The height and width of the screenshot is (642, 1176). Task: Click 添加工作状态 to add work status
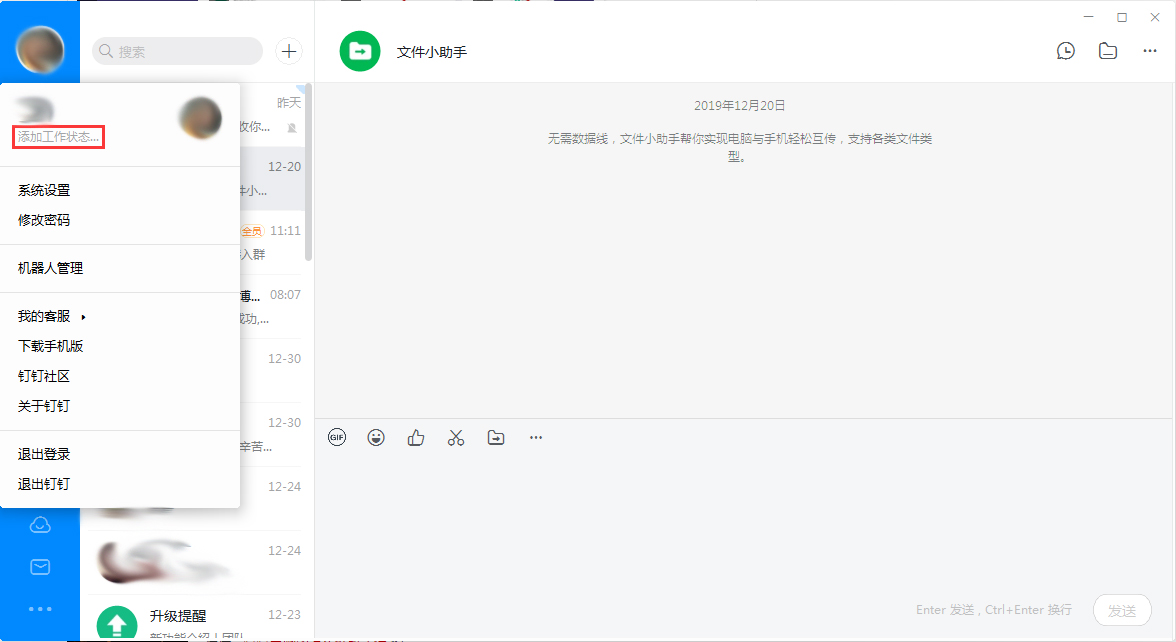pyautogui.click(x=56, y=137)
